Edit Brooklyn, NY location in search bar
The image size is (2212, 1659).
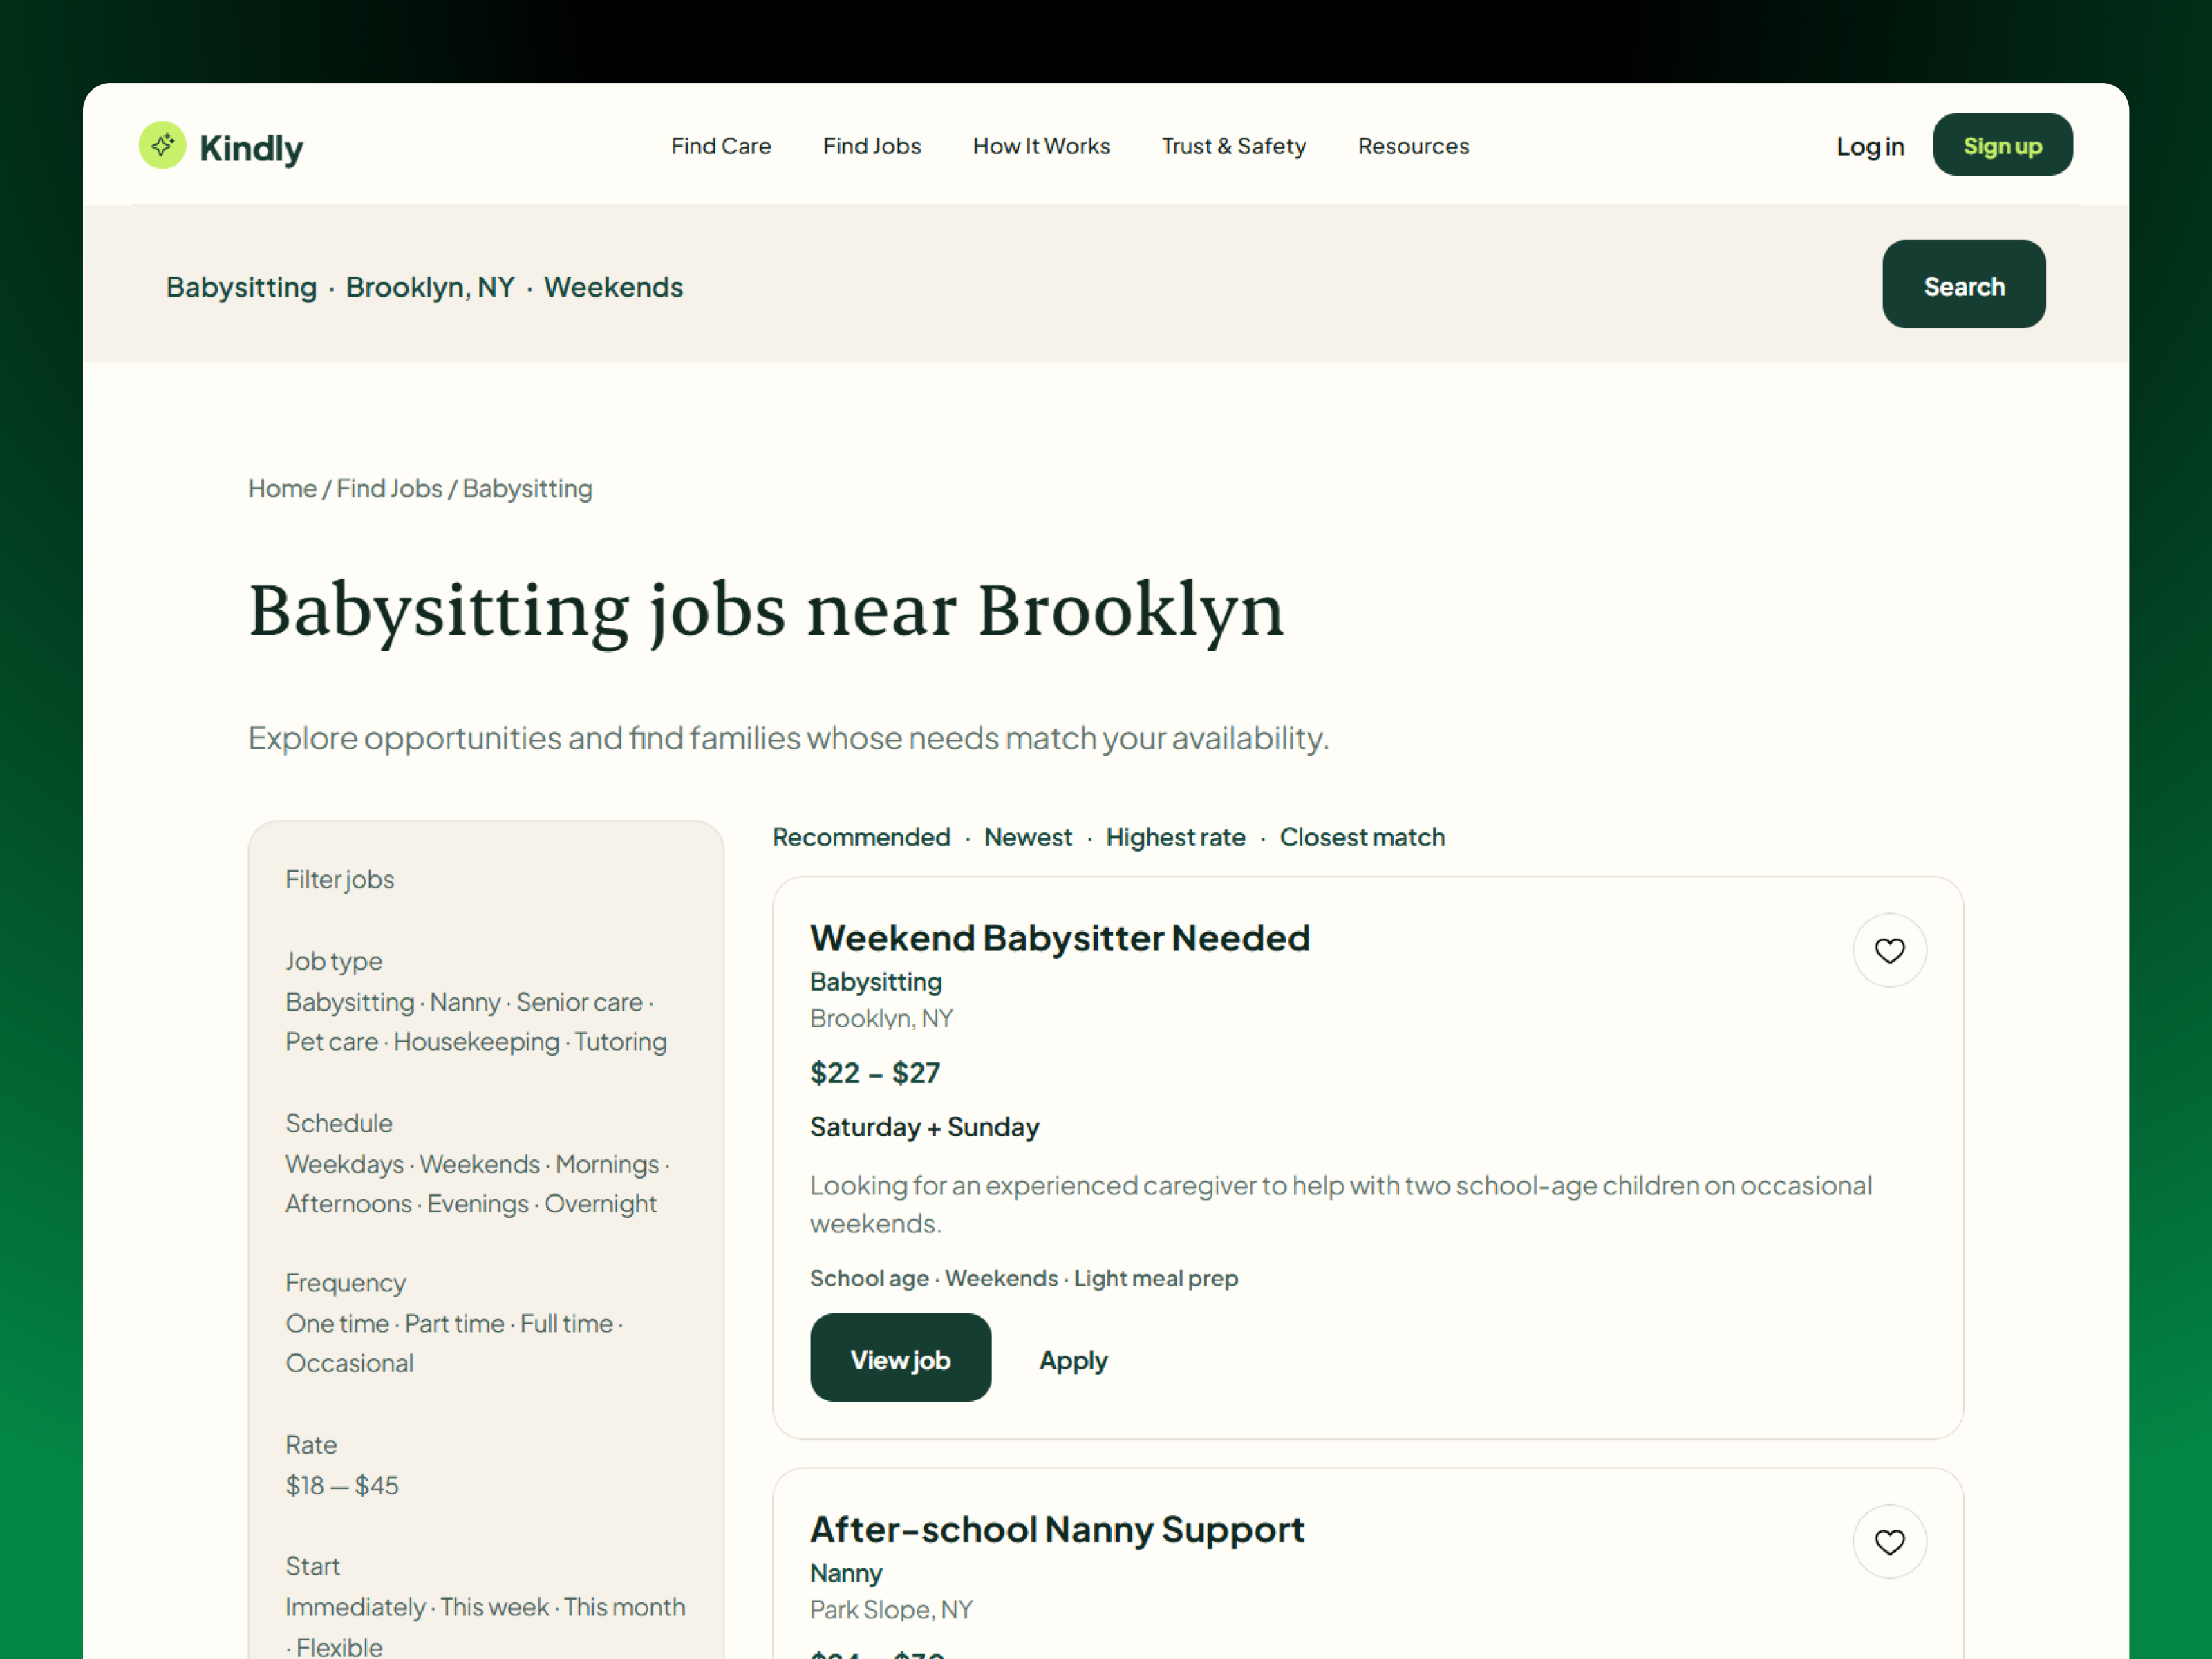click(430, 287)
